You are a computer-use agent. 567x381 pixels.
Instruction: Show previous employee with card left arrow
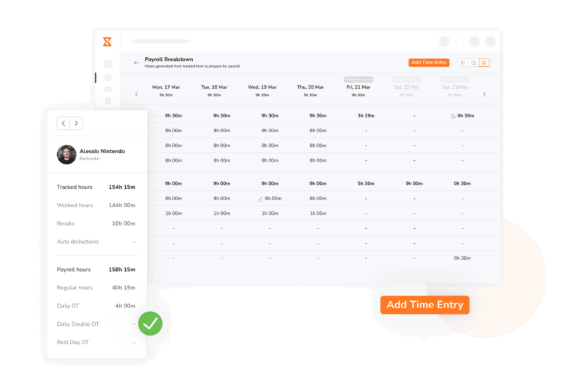coord(63,123)
